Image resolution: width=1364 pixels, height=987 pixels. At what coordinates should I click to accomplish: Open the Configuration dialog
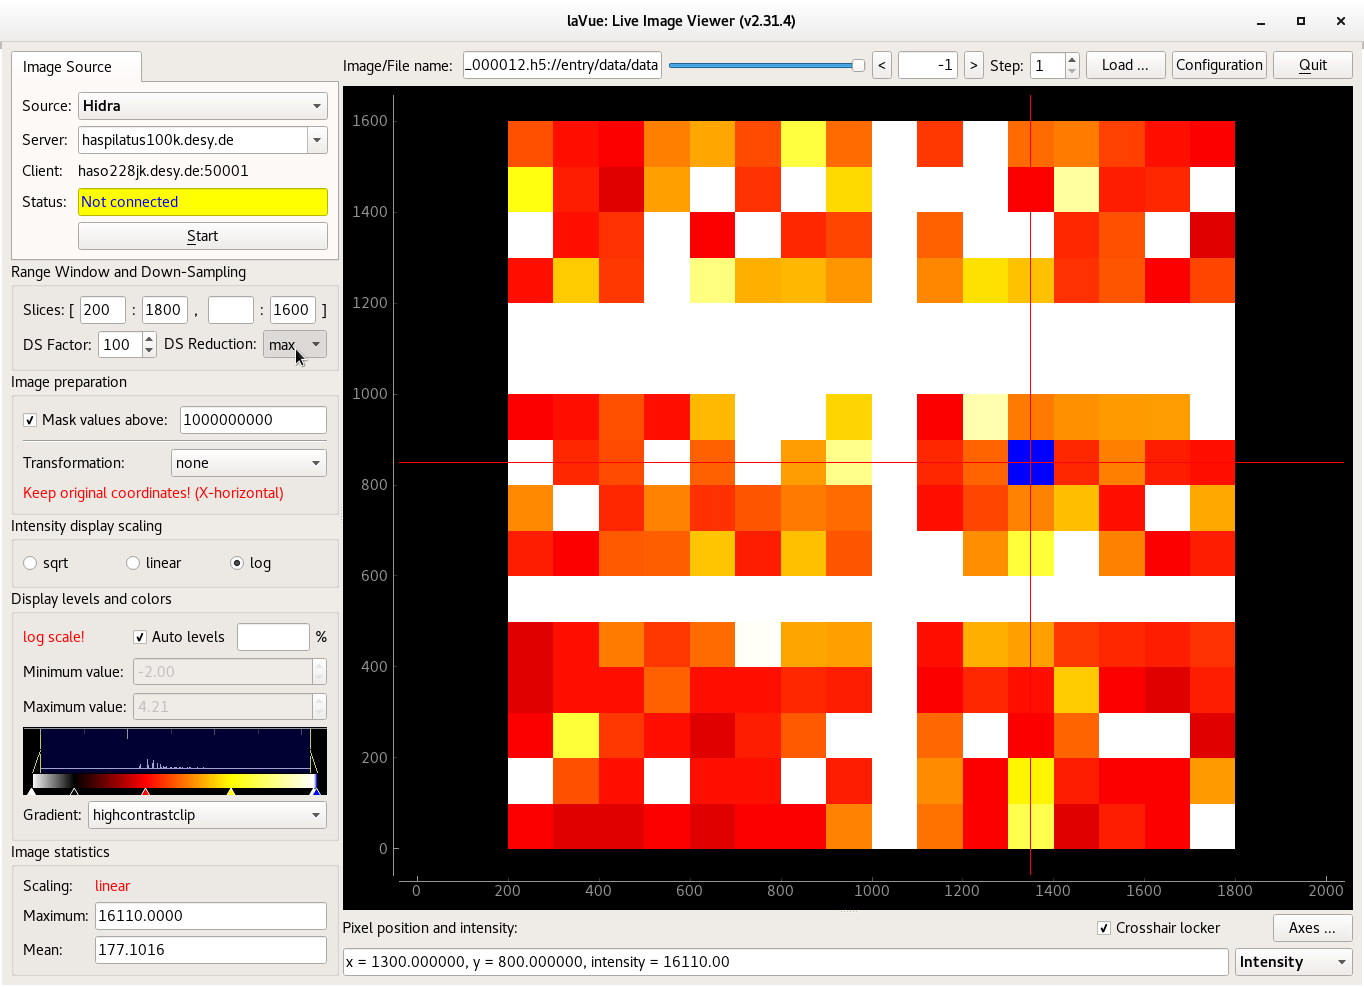pyautogui.click(x=1219, y=65)
